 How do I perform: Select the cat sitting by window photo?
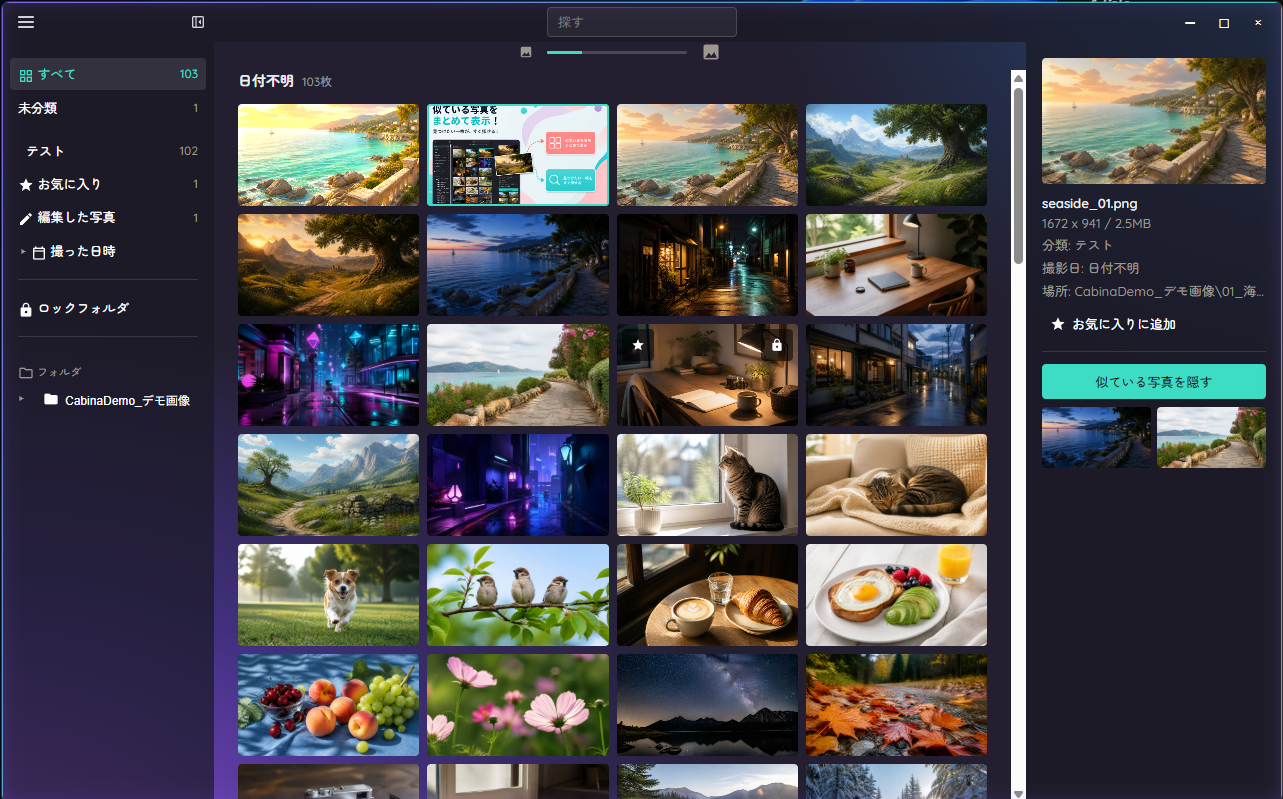point(707,485)
